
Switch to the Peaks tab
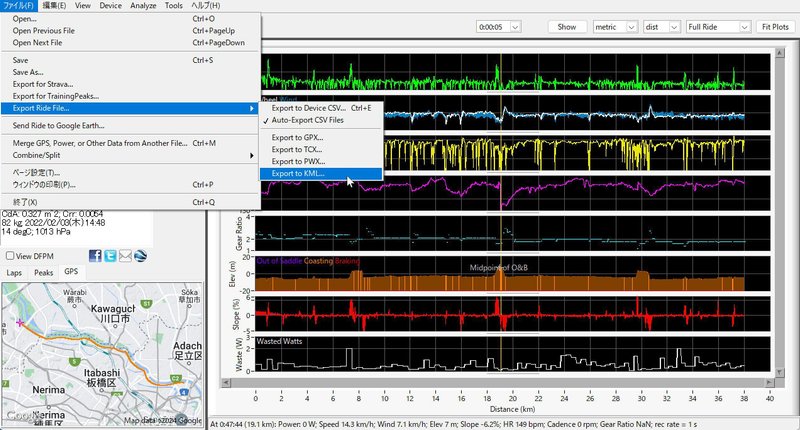(x=43, y=272)
